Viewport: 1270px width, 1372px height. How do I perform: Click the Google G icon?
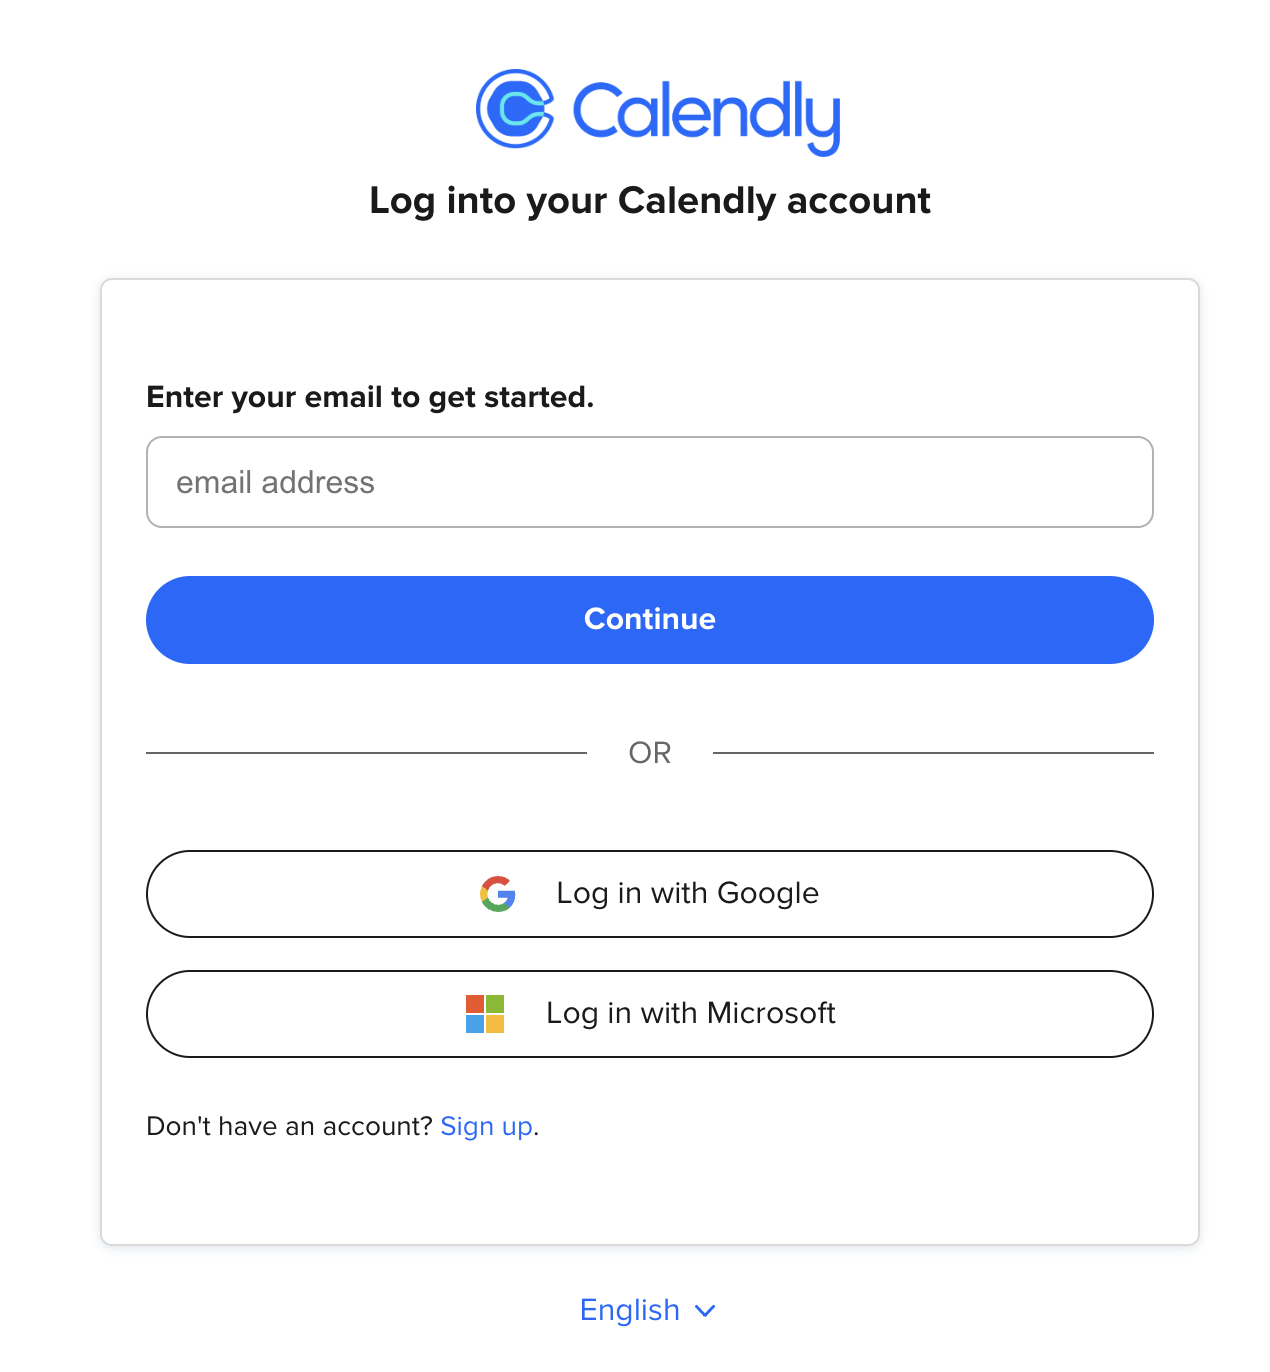tap(498, 894)
